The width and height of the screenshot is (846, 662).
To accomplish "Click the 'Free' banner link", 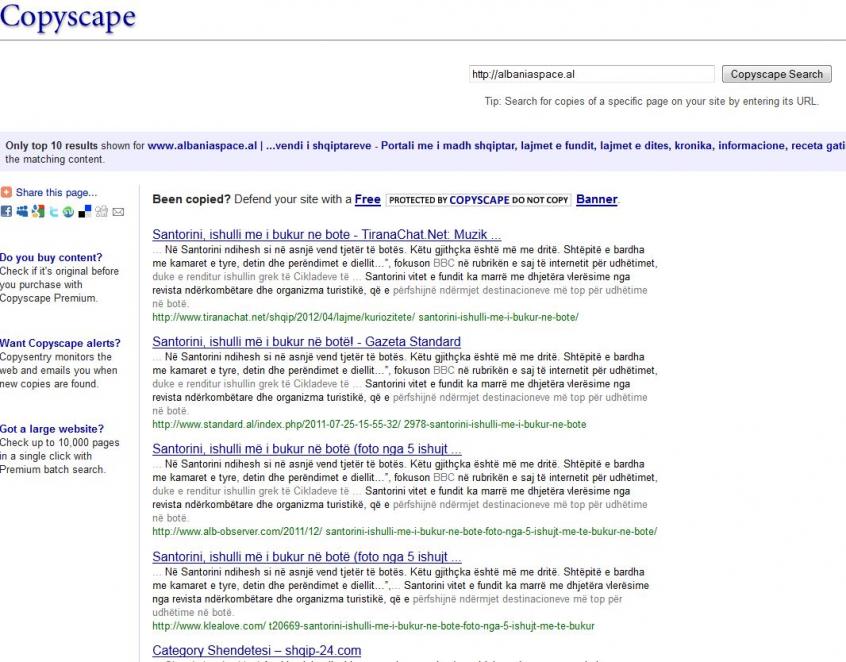I will tap(367, 199).
